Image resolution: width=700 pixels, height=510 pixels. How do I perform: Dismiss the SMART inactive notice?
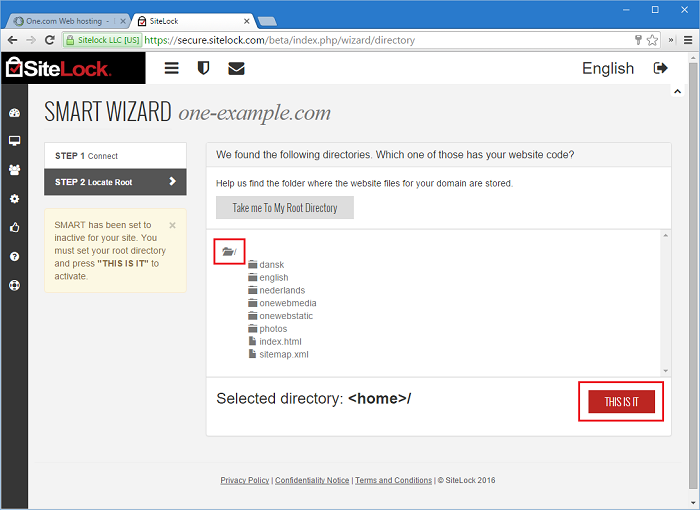pyautogui.click(x=172, y=226)
